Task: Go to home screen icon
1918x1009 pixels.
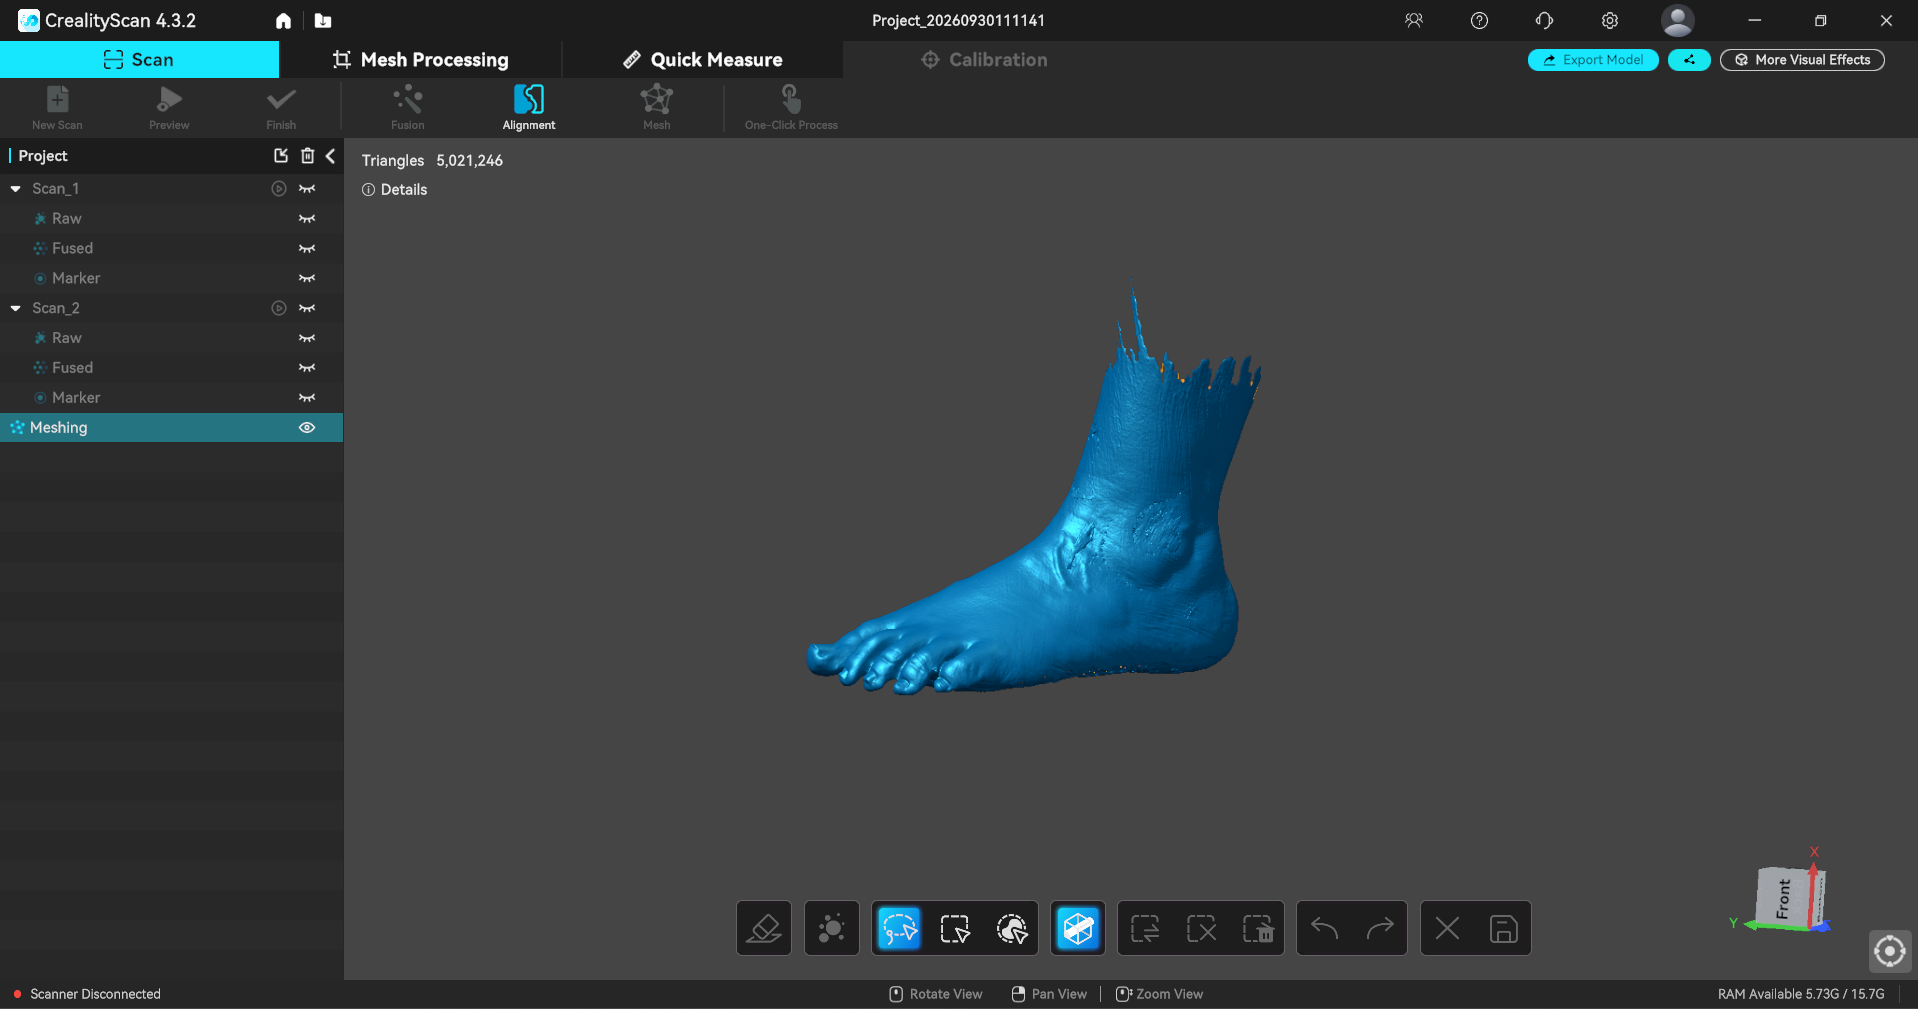Action: 284,20
